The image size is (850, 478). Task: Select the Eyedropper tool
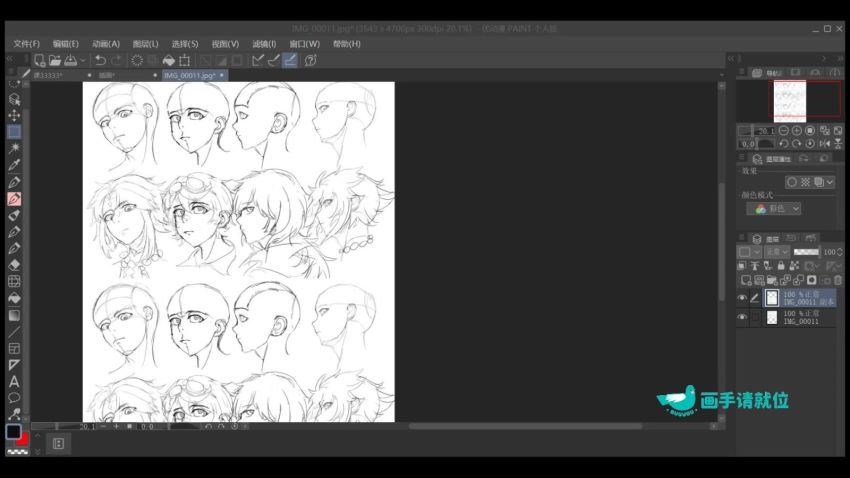pos(14,165)
